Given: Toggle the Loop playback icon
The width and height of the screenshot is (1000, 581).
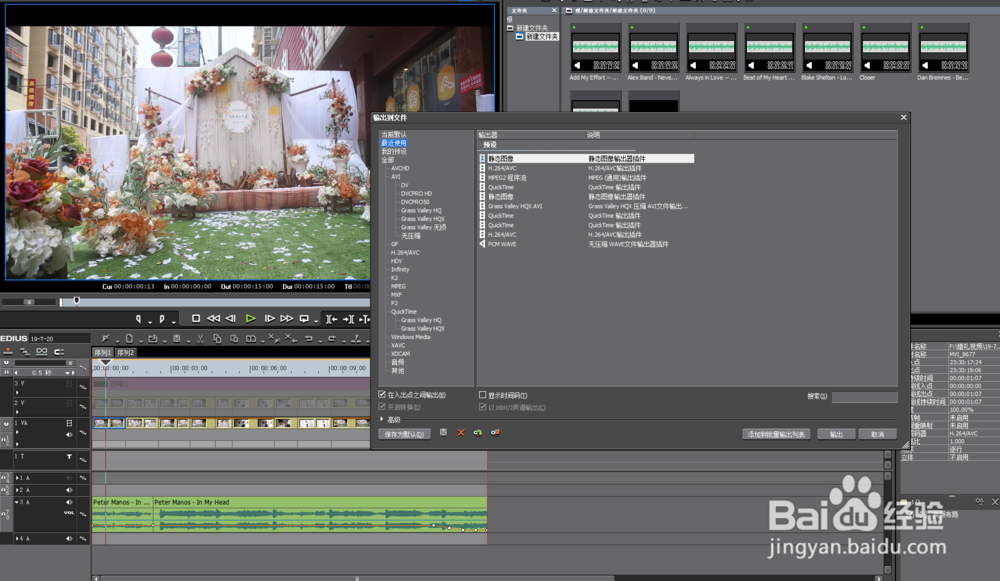Looking at the screenshot, I should coord(304,318).
